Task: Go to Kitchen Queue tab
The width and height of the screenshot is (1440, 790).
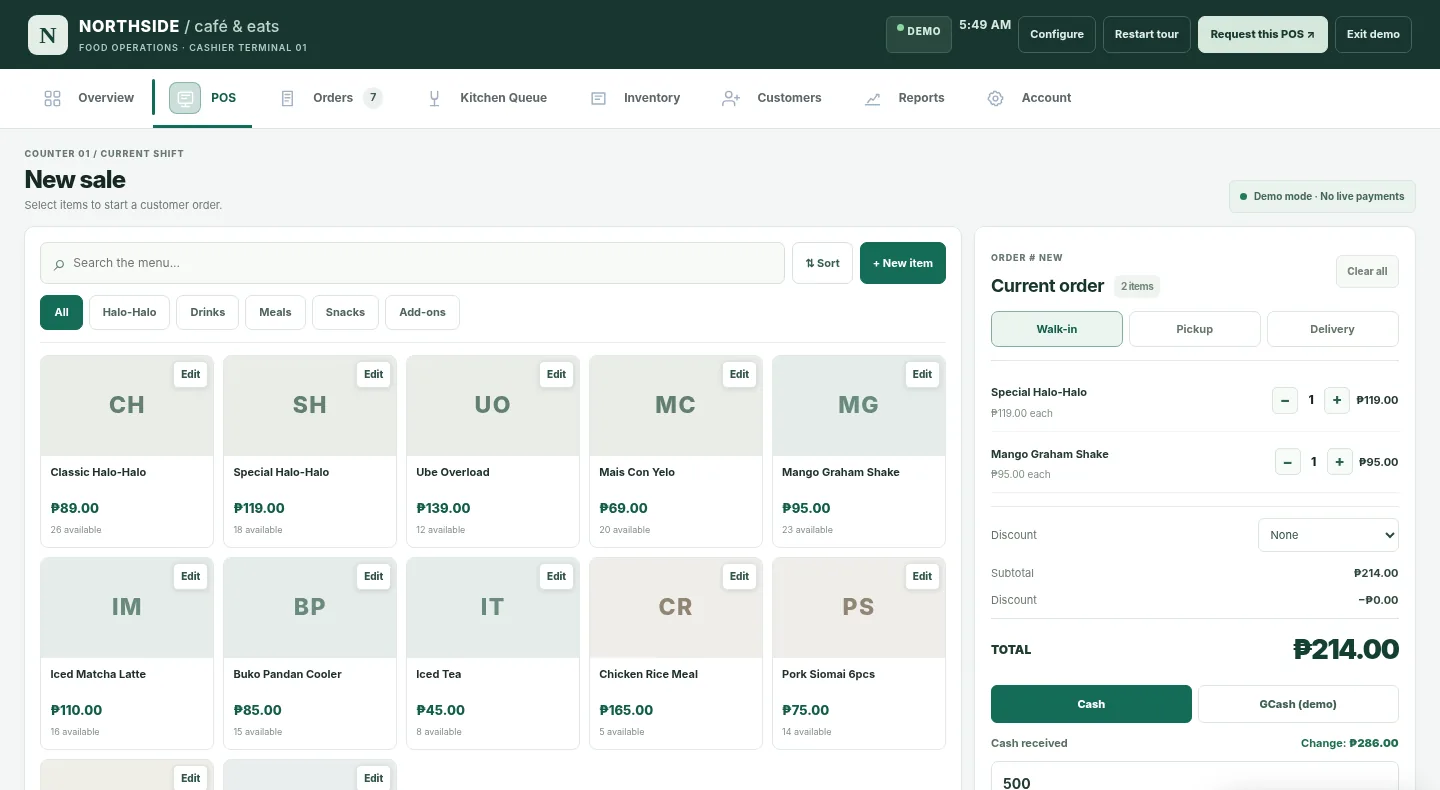Action: (x=487, y=98)
